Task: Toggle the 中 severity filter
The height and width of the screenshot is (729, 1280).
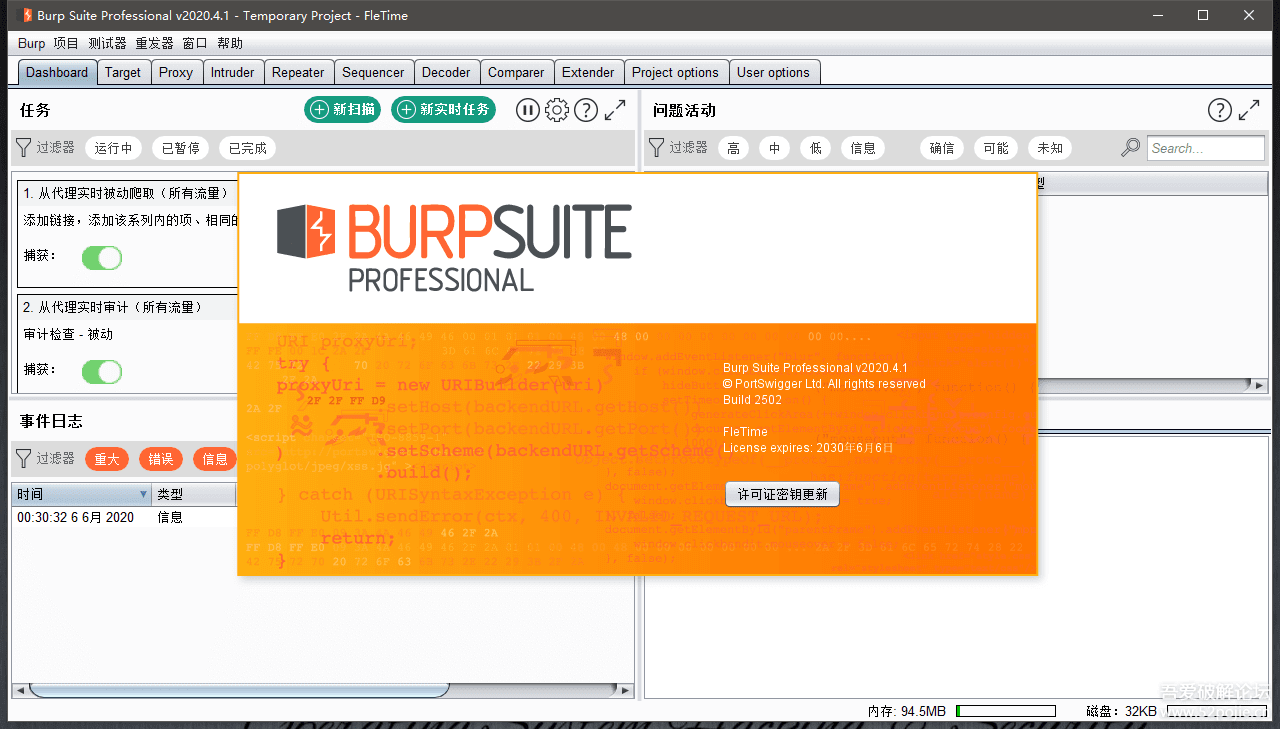Action: pyautogui.click(x=774, y=148)
